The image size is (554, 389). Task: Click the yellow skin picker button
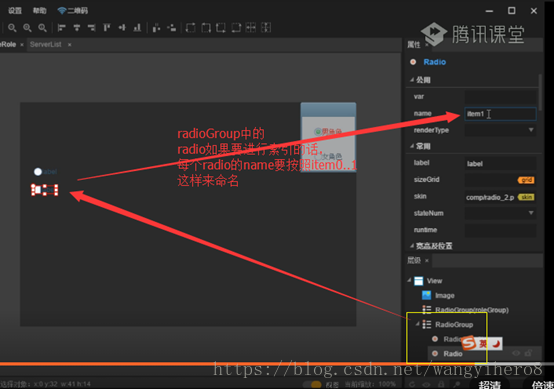(x=526, y=197)
